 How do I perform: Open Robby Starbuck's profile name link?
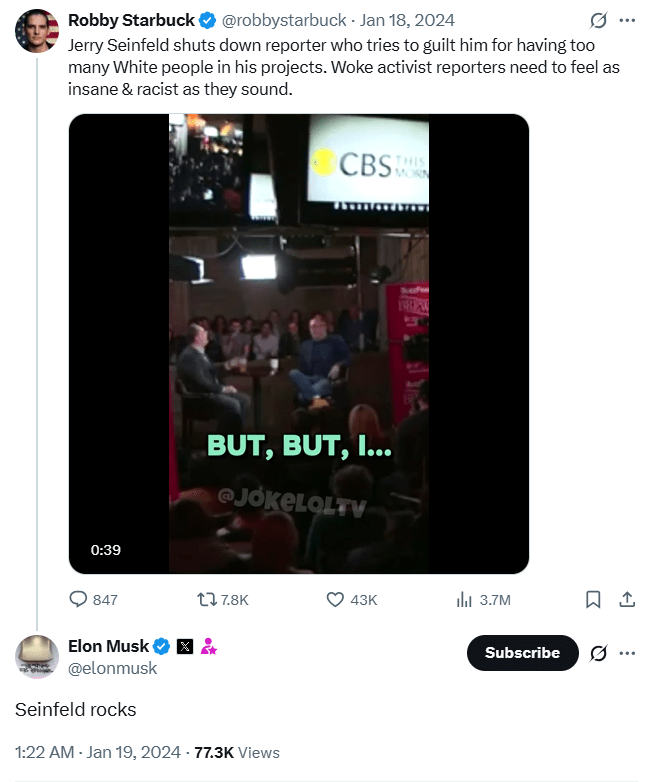131,20
